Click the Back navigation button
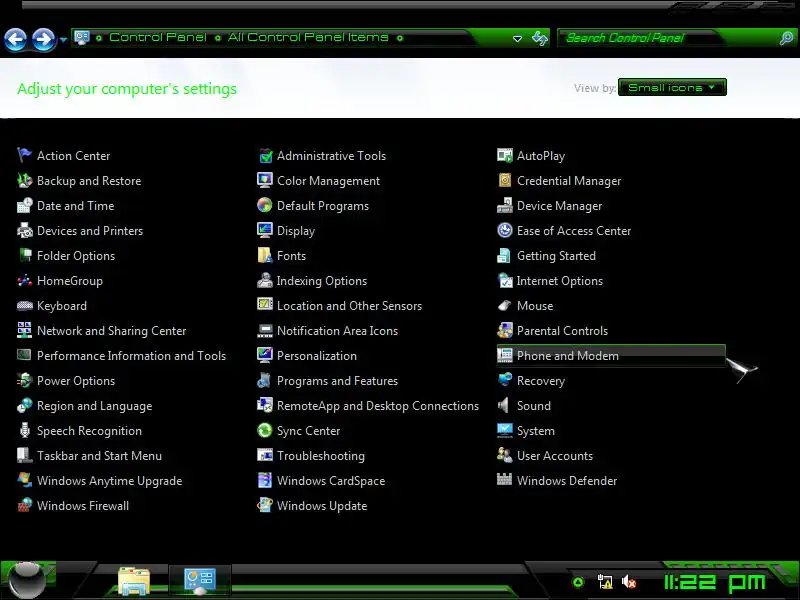This screenshot has width=800, height=600. click(x=15, y=39)
